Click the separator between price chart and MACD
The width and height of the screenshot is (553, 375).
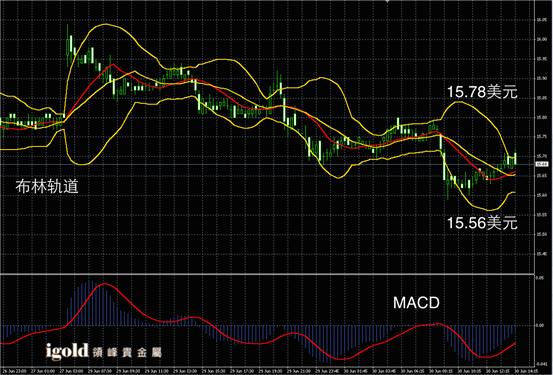coord(267,274)
